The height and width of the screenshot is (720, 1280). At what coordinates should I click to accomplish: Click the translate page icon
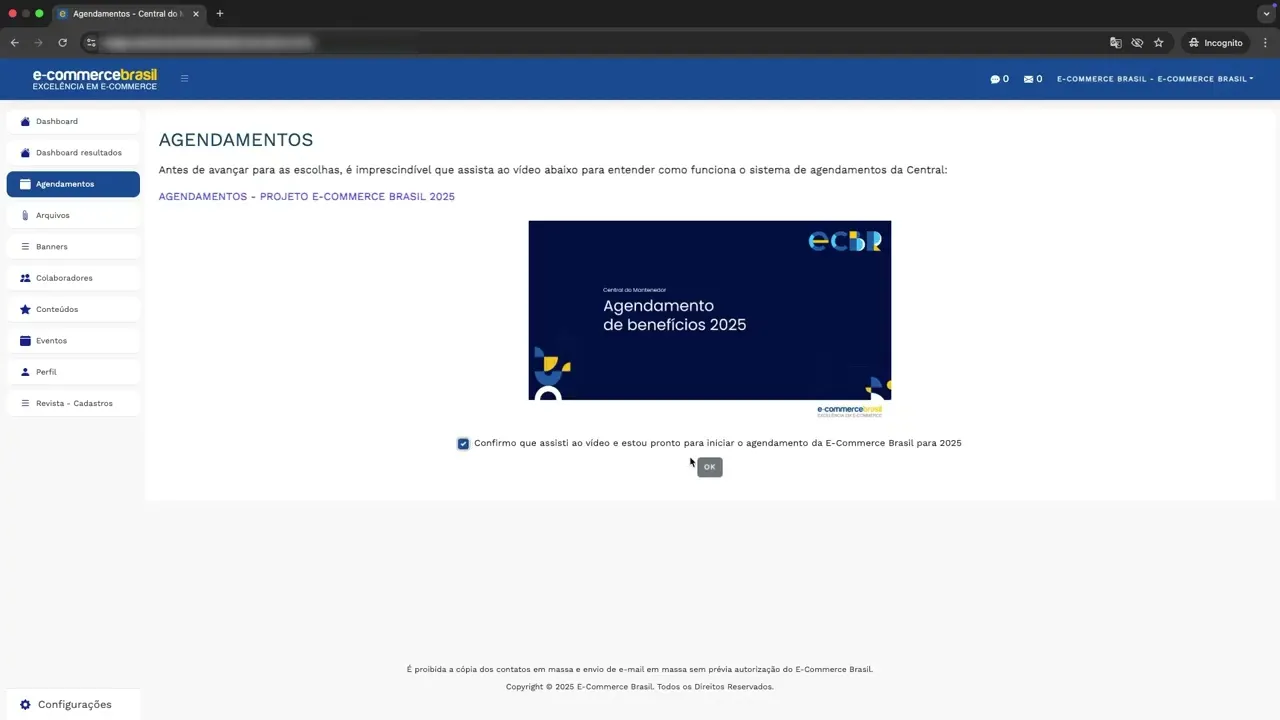1116,43
